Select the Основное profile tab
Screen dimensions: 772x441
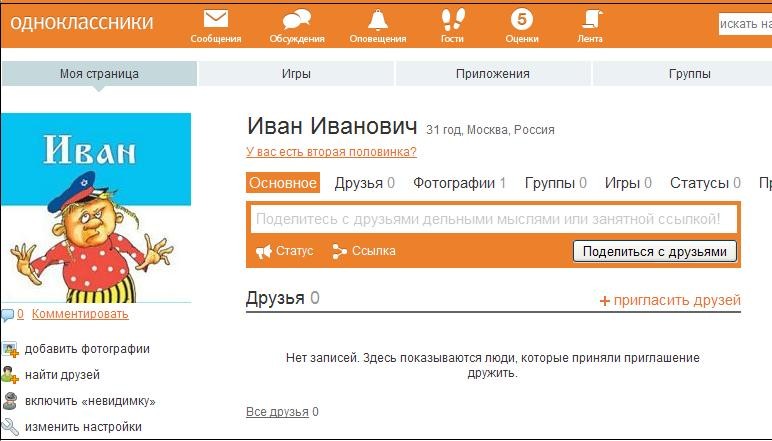pos(283,183)
